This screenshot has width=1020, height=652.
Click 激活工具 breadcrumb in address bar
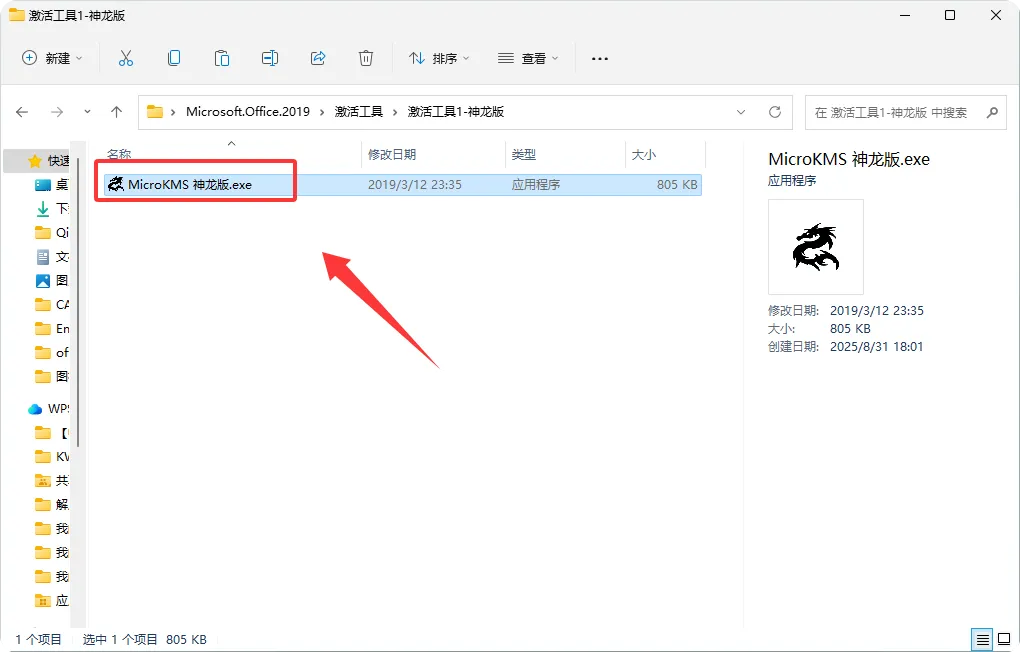pyautogui.click(x=358, y=111)
